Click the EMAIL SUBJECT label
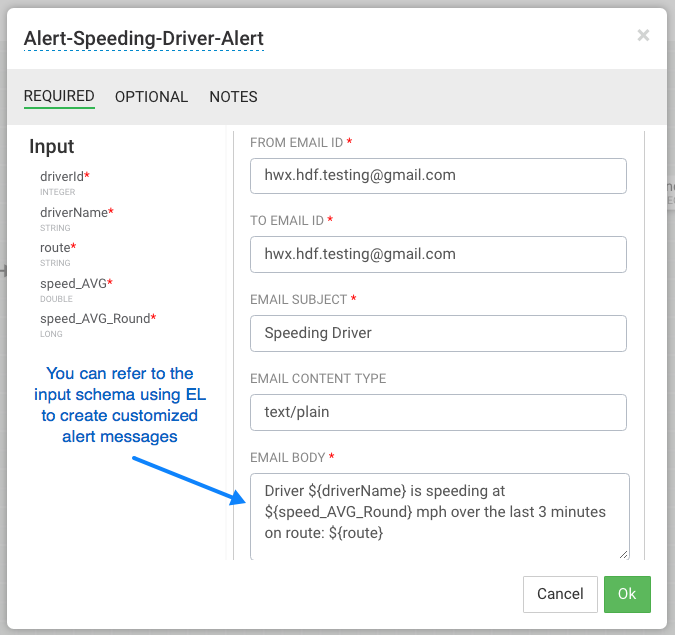 298,299
